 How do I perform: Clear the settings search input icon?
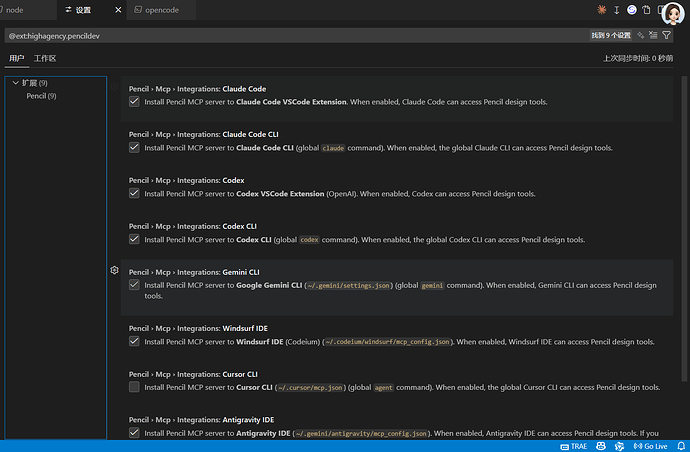(653, 35)
